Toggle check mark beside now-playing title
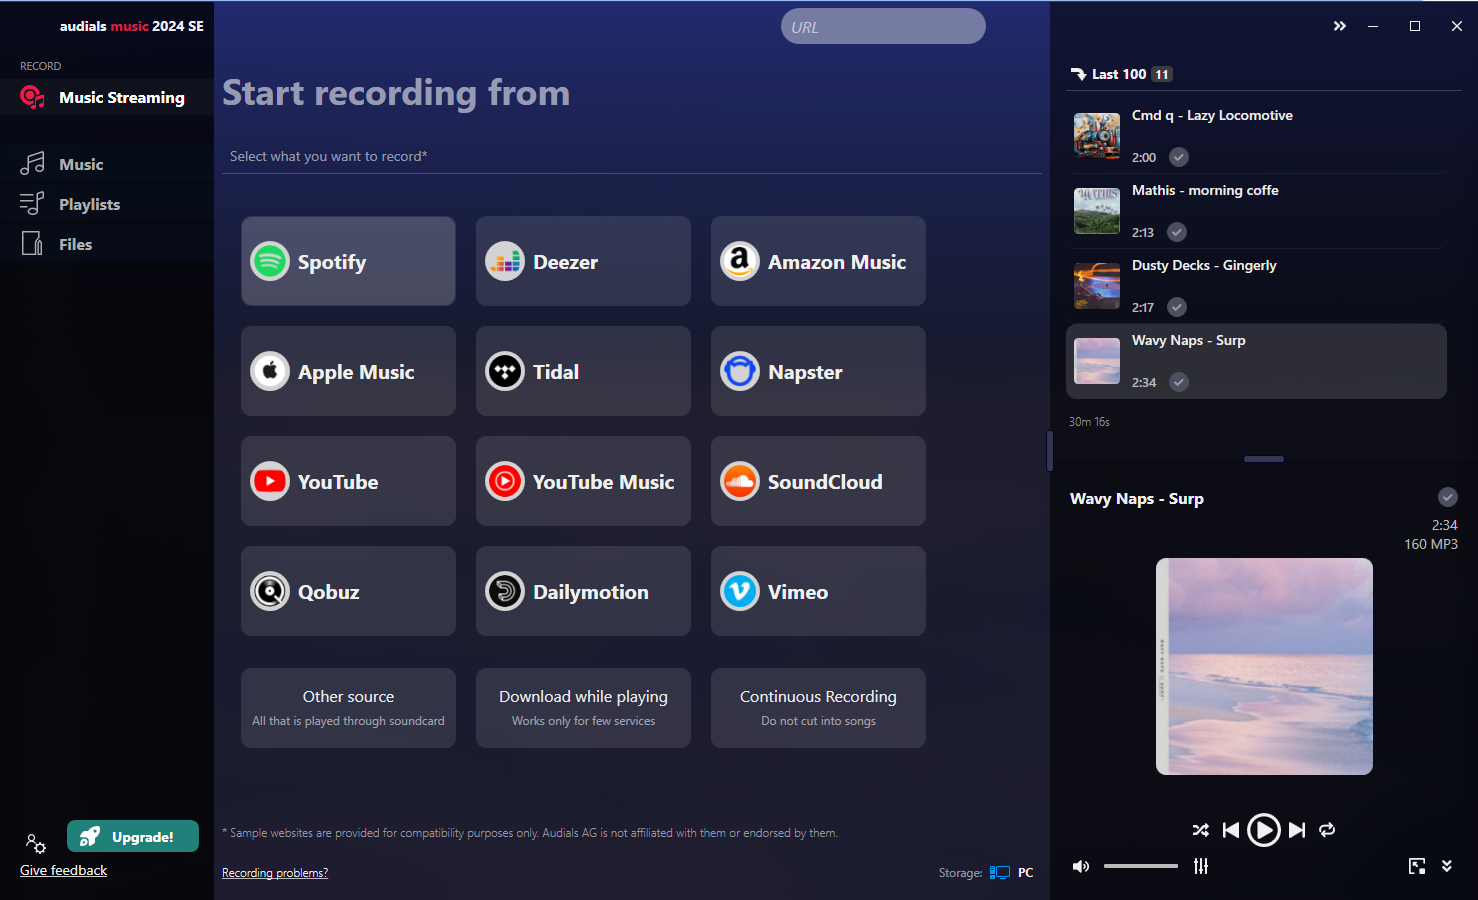Viewport: 1478px width, 900px height. tap(1448, 497)
